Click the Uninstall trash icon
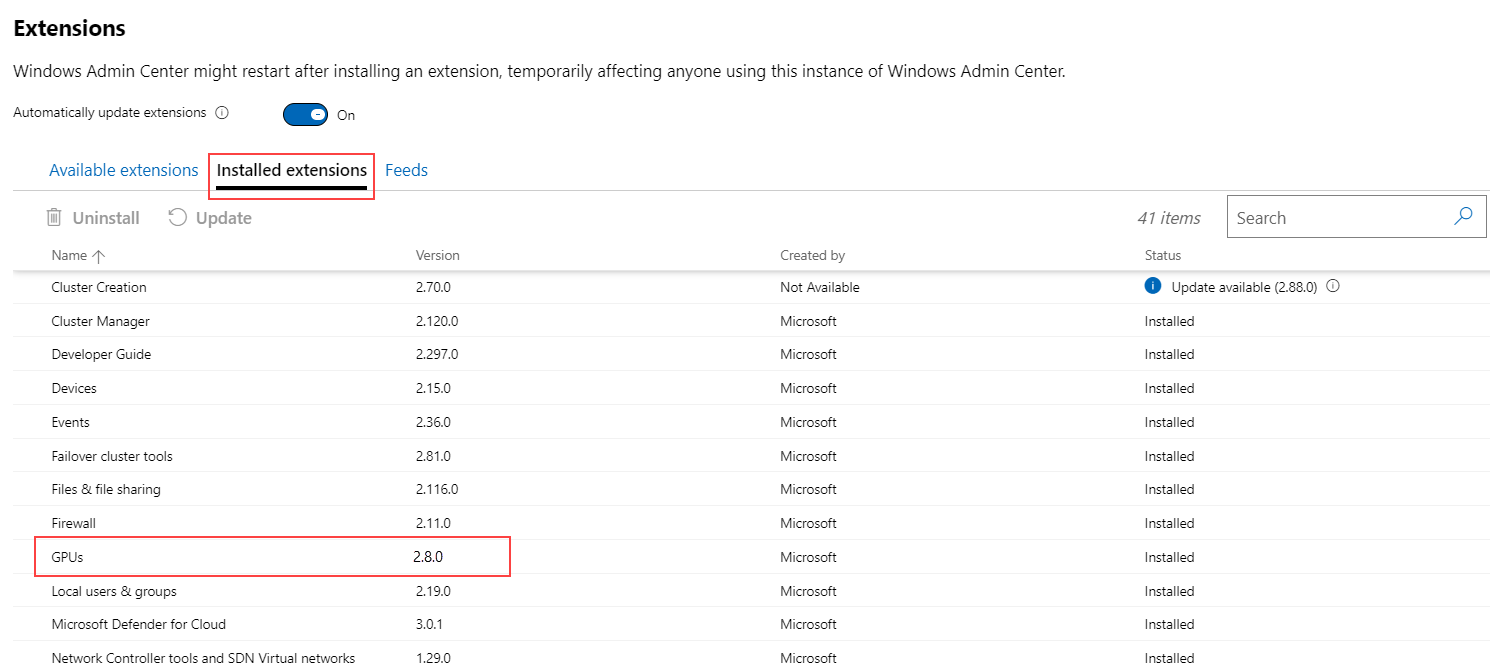 coord(55,217)
